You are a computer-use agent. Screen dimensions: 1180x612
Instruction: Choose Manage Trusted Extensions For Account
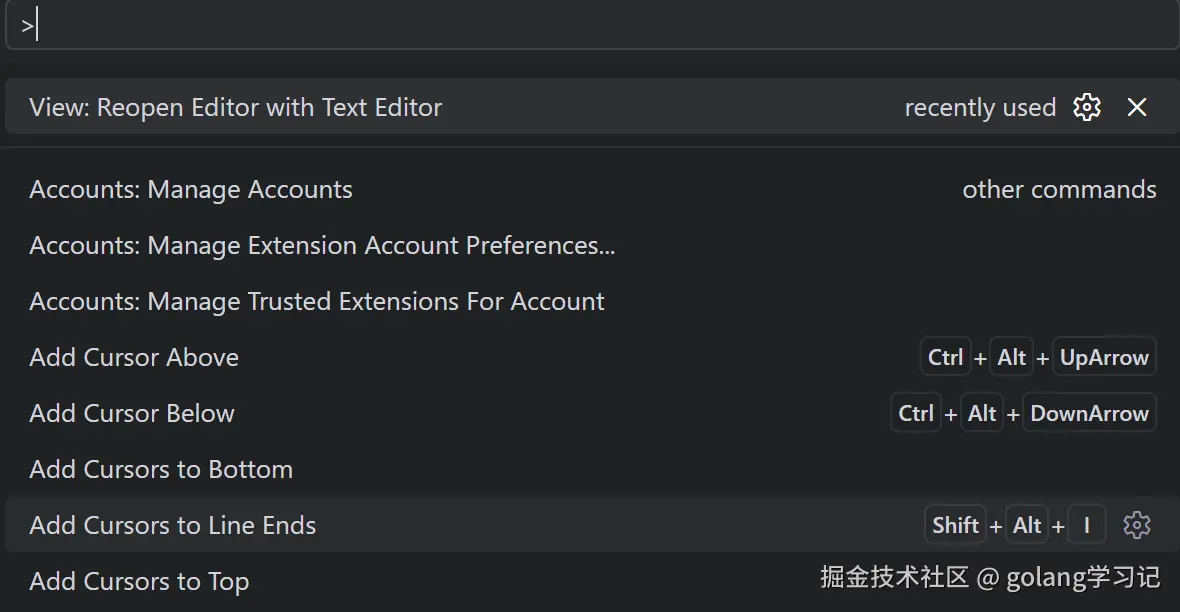(317, 302)
